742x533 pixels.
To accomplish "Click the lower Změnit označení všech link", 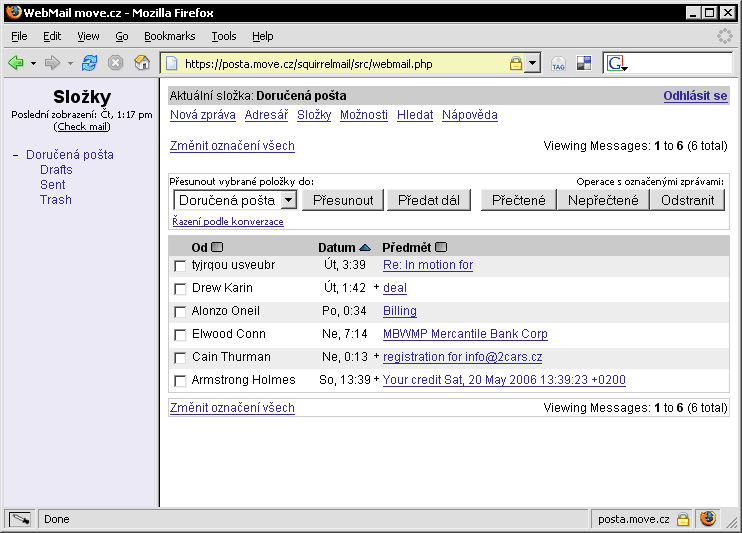I will (232, 408).
